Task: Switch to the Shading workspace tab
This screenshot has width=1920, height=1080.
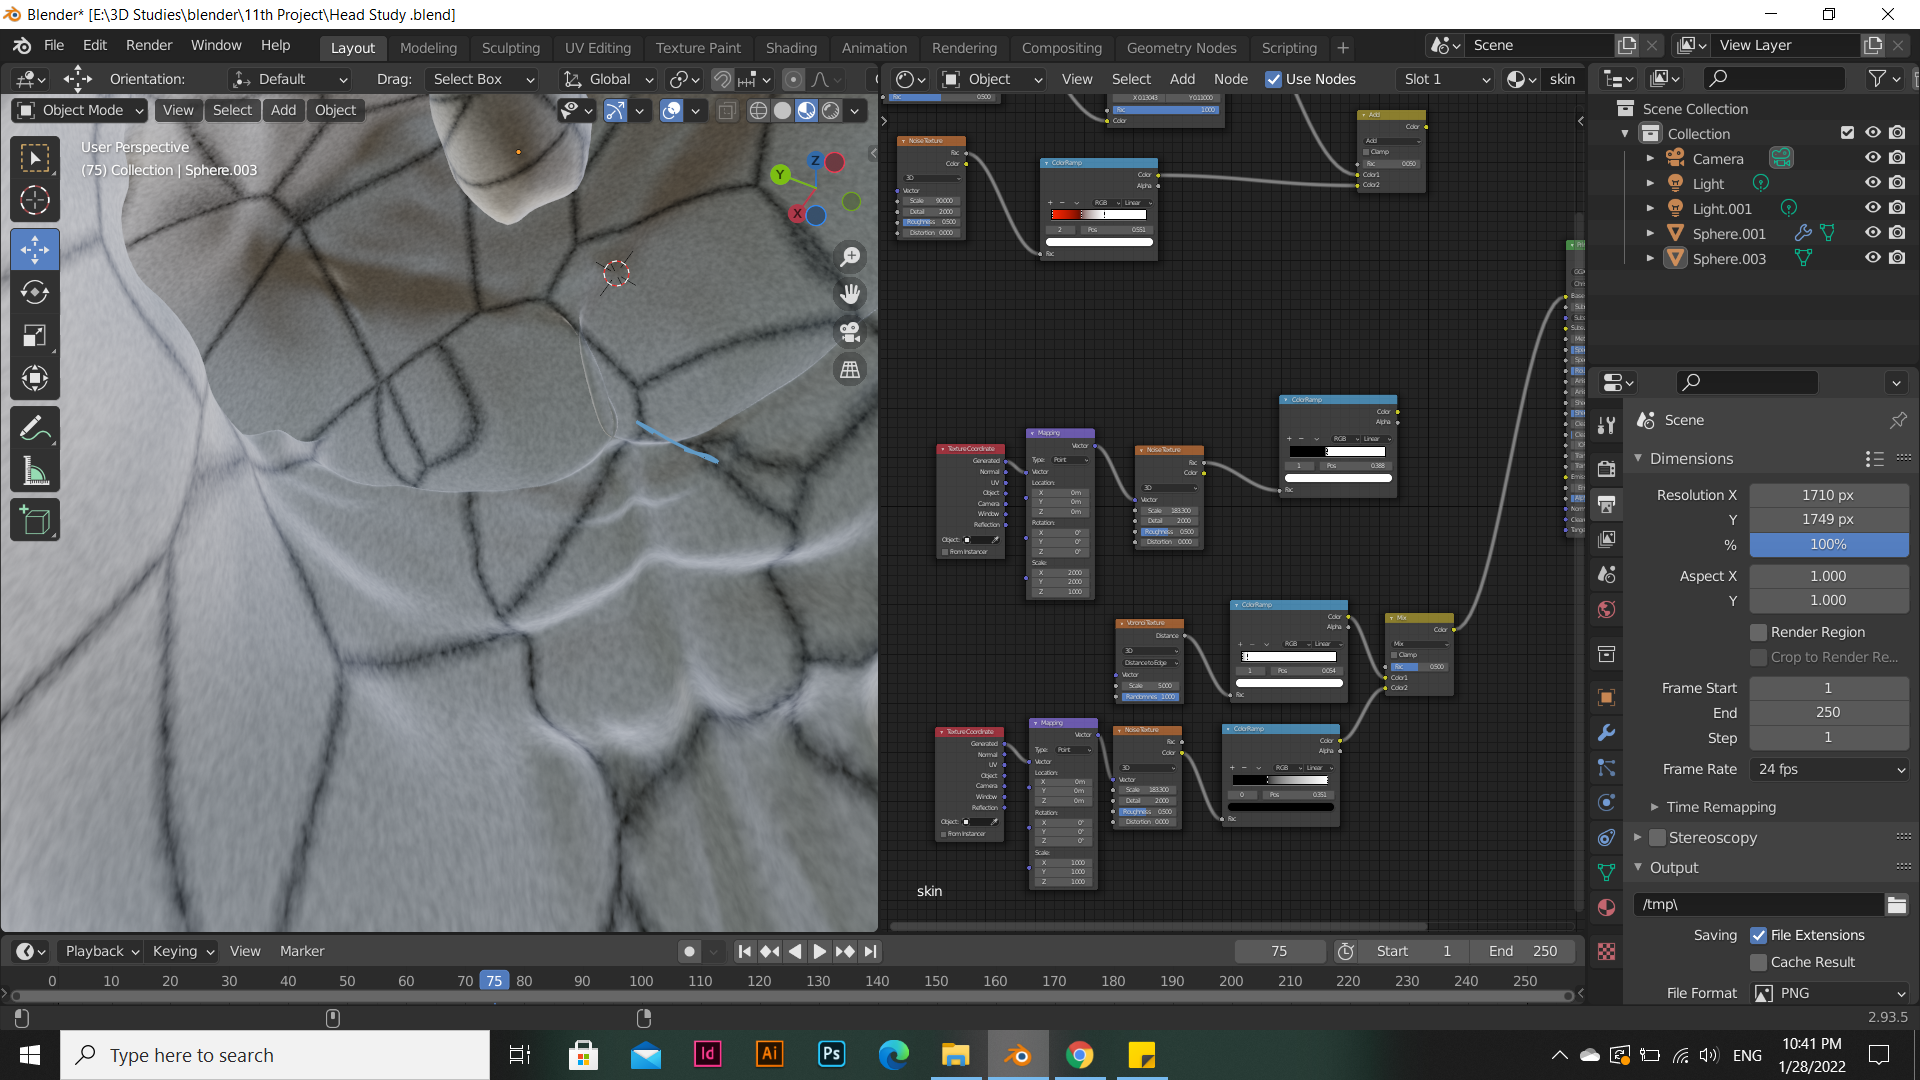Action: click(791, 48)
